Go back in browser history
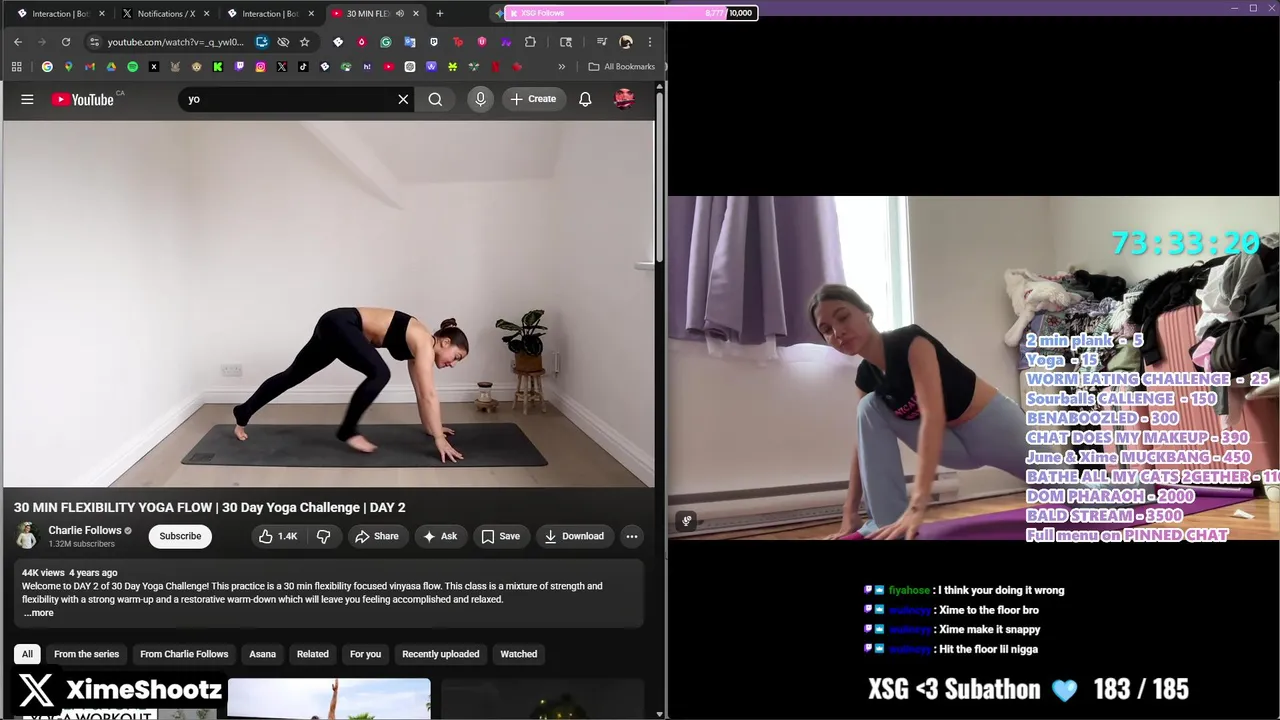Viewport: 1280px width, 720px height. tap(18, 42)
